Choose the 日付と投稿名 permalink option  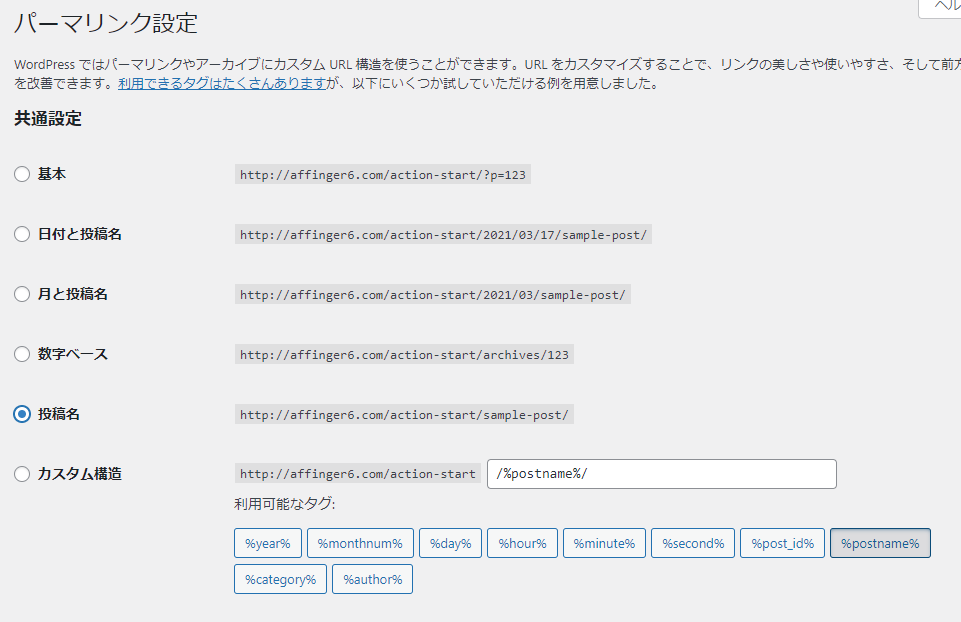coord(22,234)
